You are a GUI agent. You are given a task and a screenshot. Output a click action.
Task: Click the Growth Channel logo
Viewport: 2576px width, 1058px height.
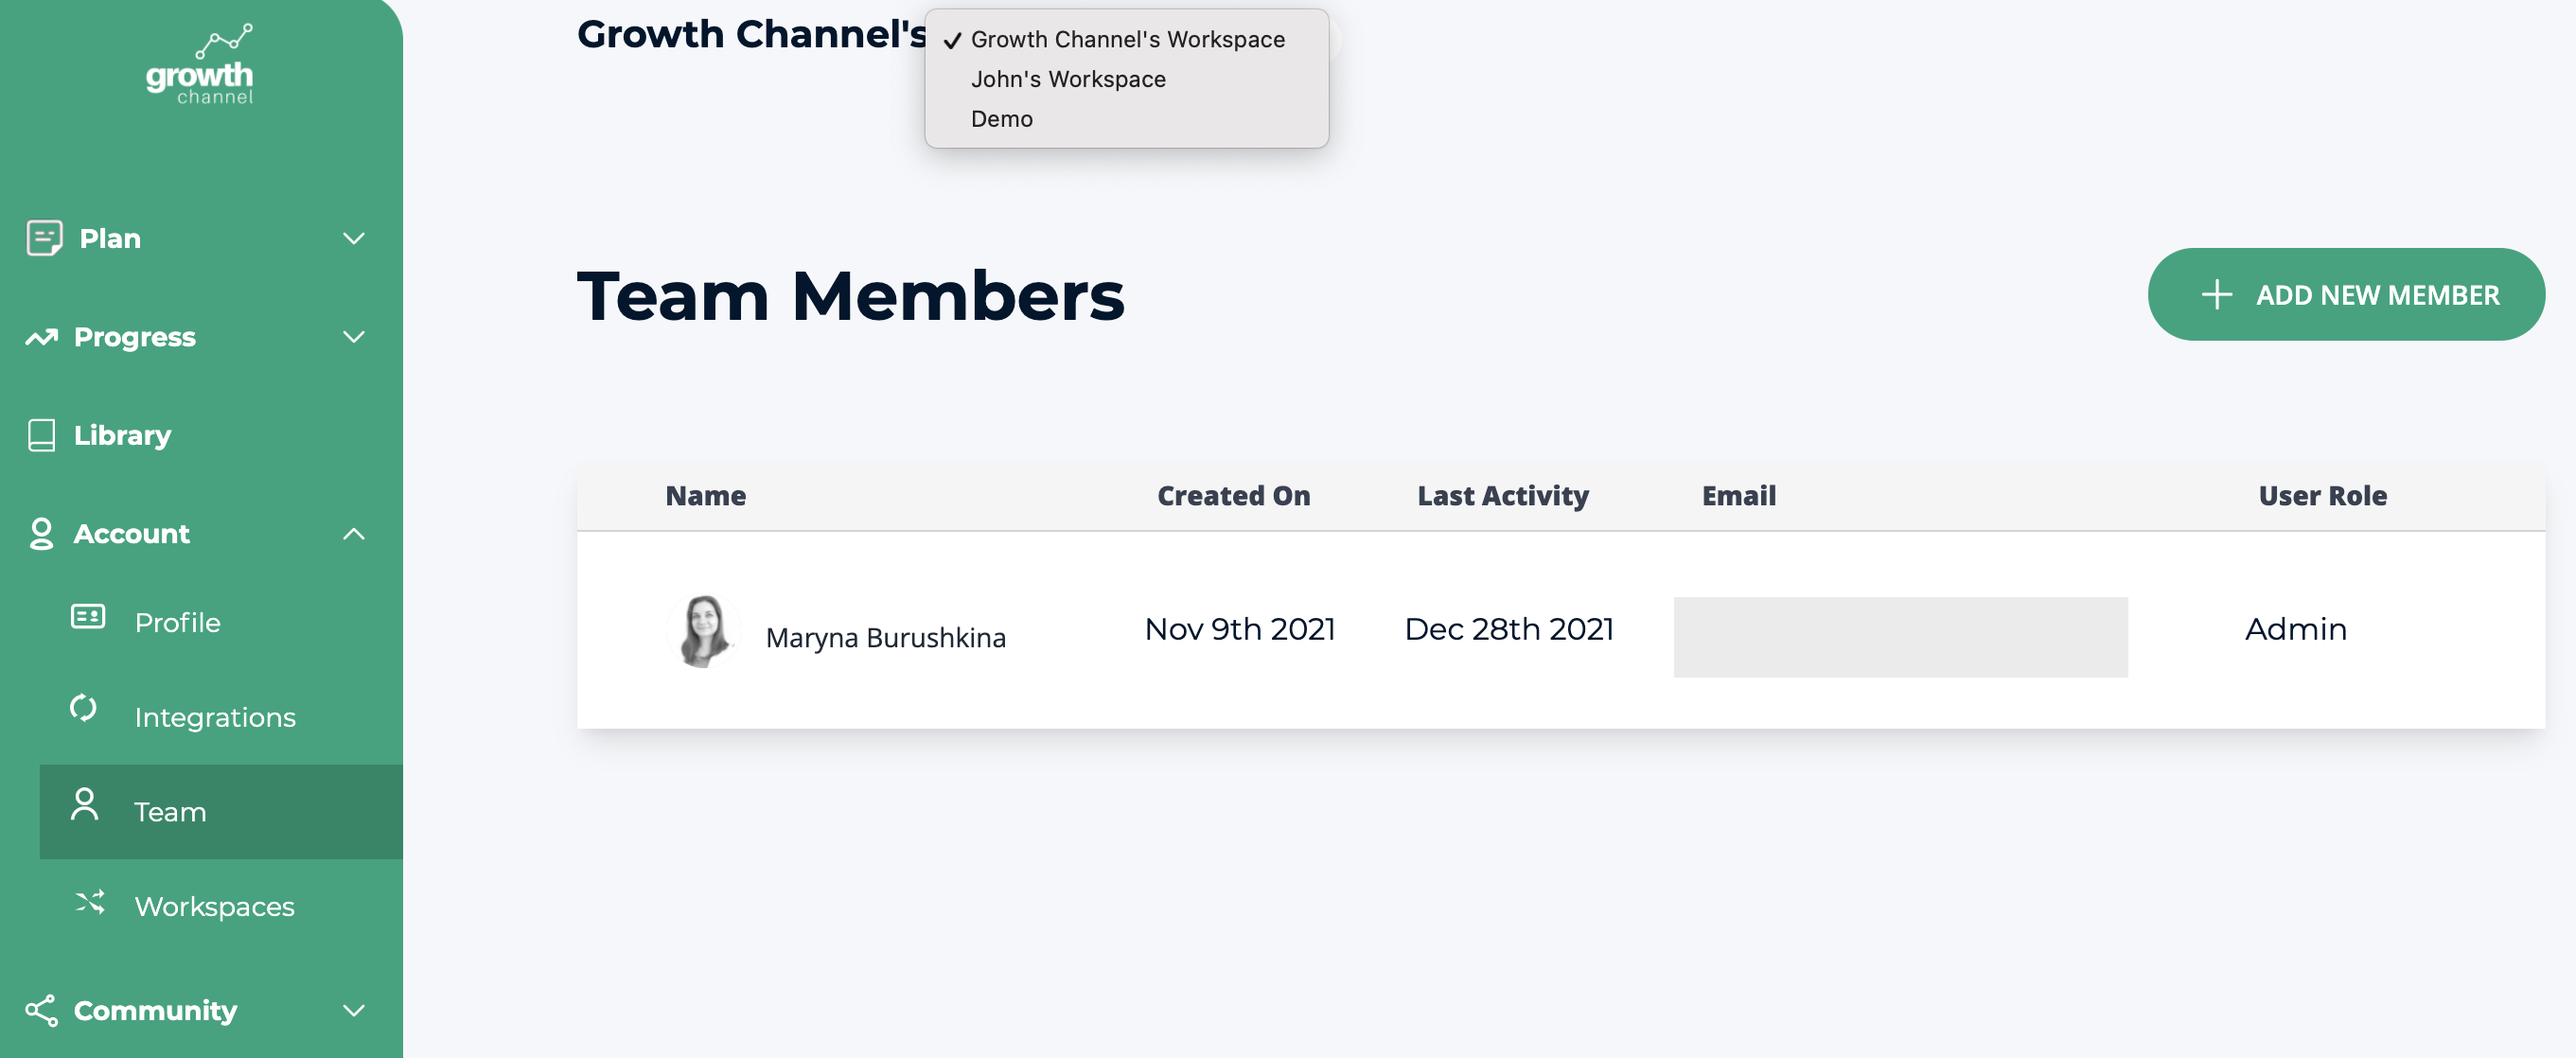(x=200, y=64)
